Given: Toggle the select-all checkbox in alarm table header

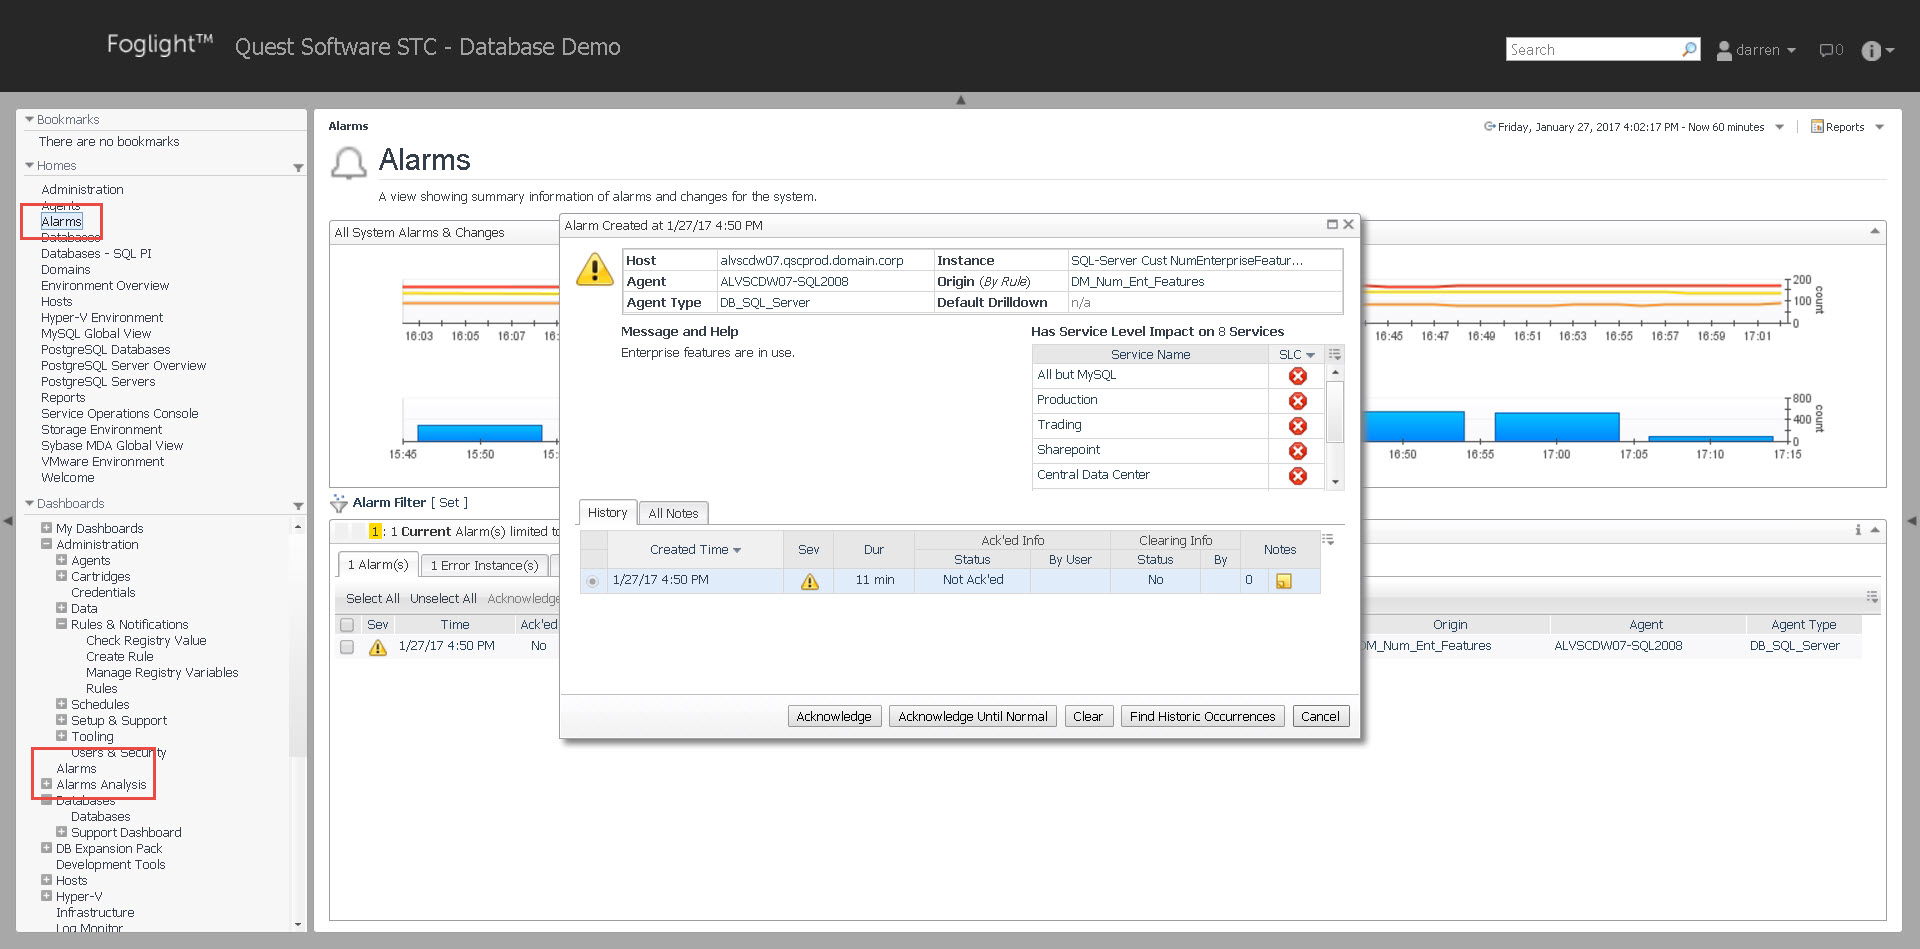Looking at the screenshot, I should coord(347,625).
